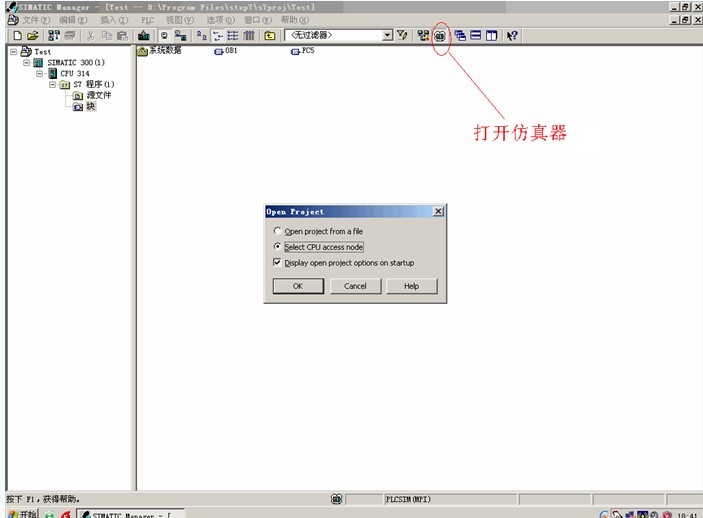The image size is (703, 518).
Task: Collapse the CPU 314 tree node
Action: (40, 73)
